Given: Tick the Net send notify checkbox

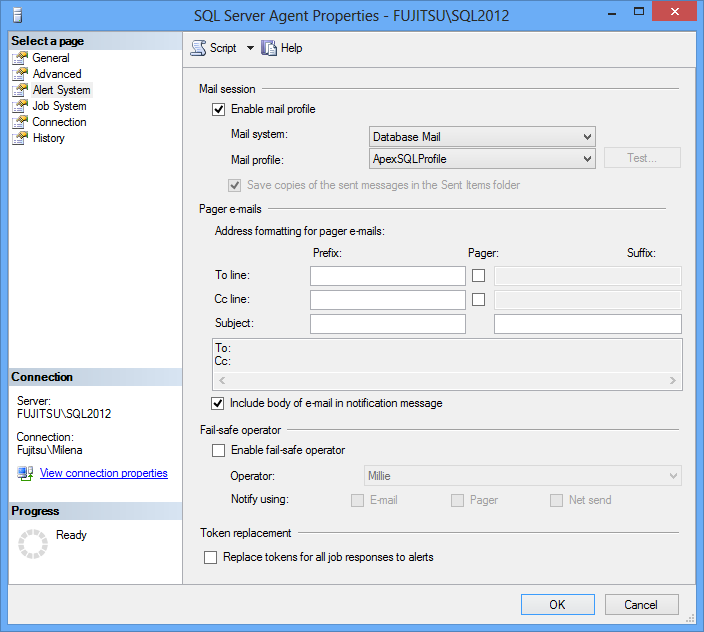Looking at the screenshot, I should point(557,500).
